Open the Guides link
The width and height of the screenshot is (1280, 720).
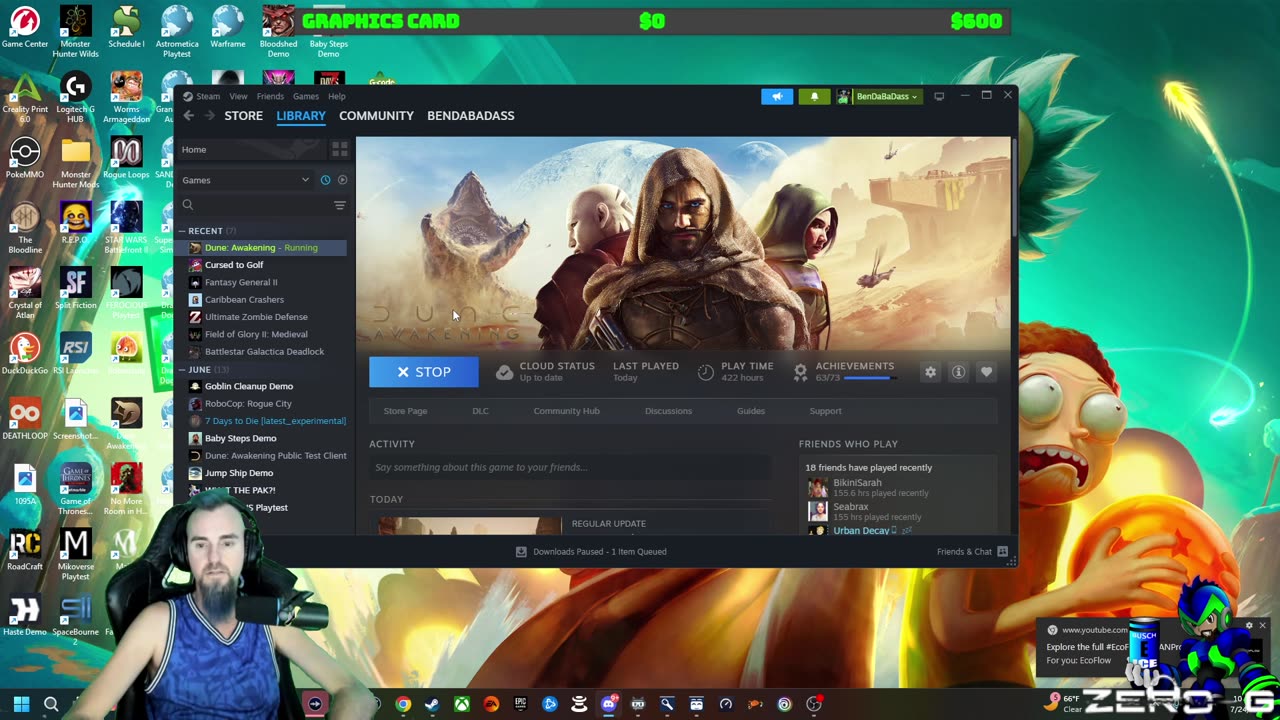tap(751, 411)
